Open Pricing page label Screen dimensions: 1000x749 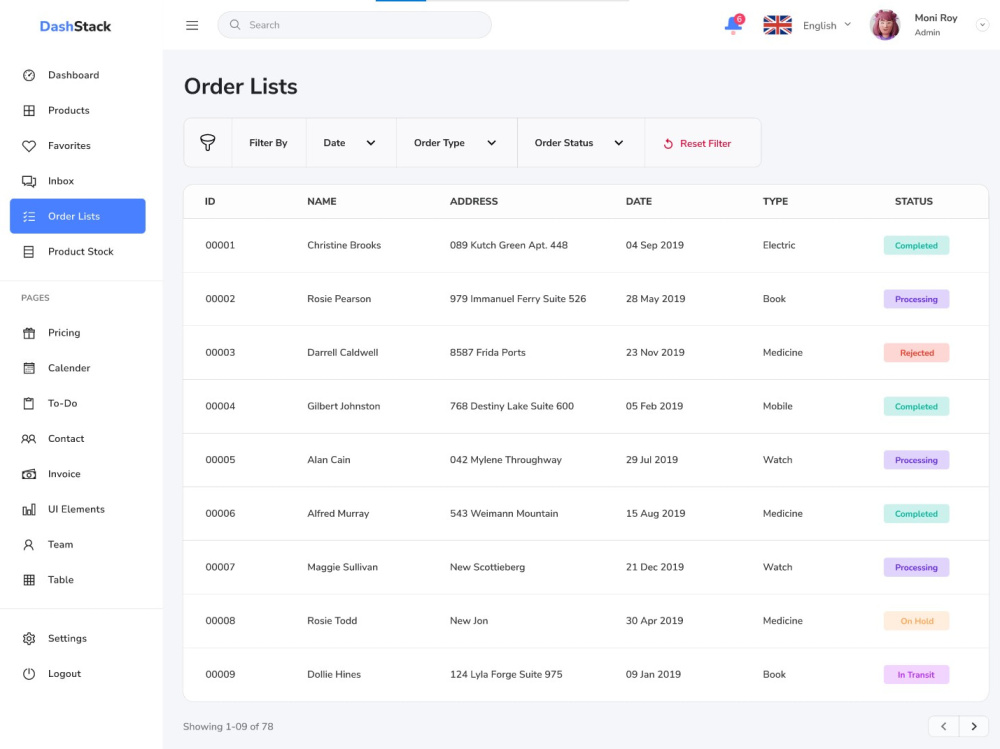click(64, 333)
